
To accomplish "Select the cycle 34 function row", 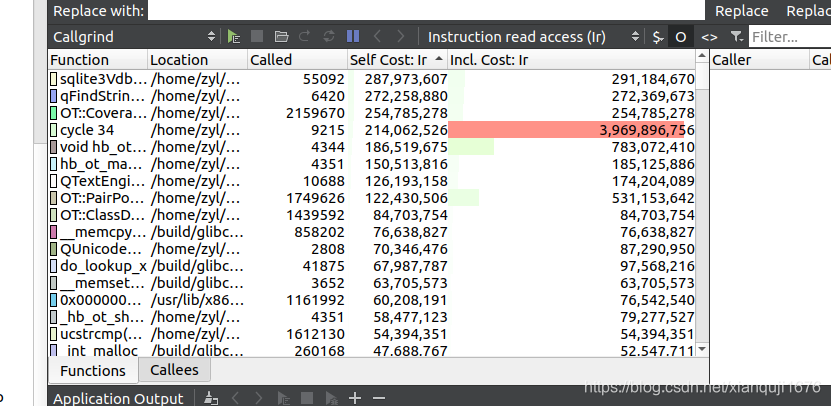I will coord(372,130).
